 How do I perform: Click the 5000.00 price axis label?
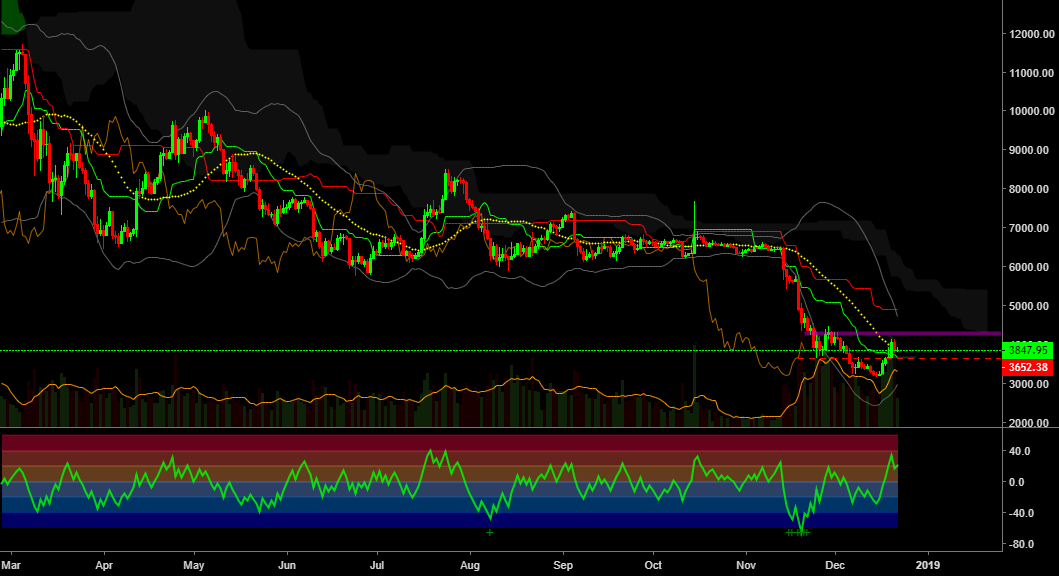coord(1028,306)
